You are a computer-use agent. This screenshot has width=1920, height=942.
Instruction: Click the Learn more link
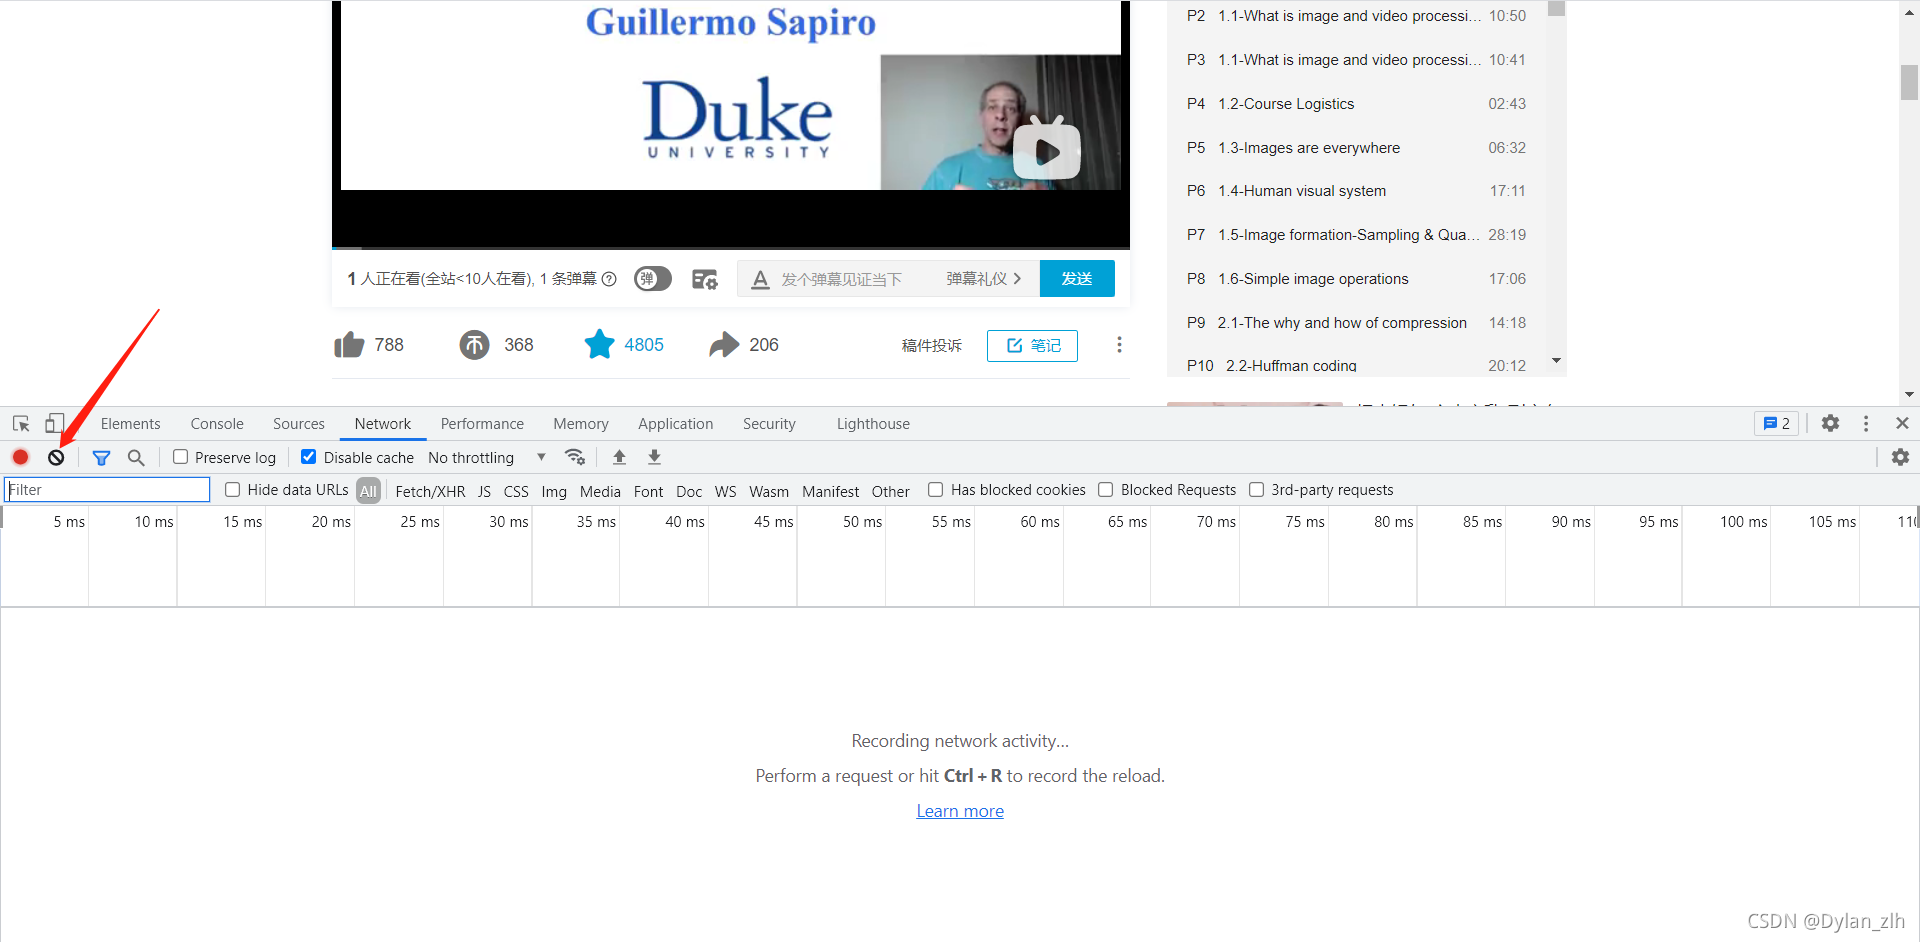pyautogui.click(x=960, y=811)
